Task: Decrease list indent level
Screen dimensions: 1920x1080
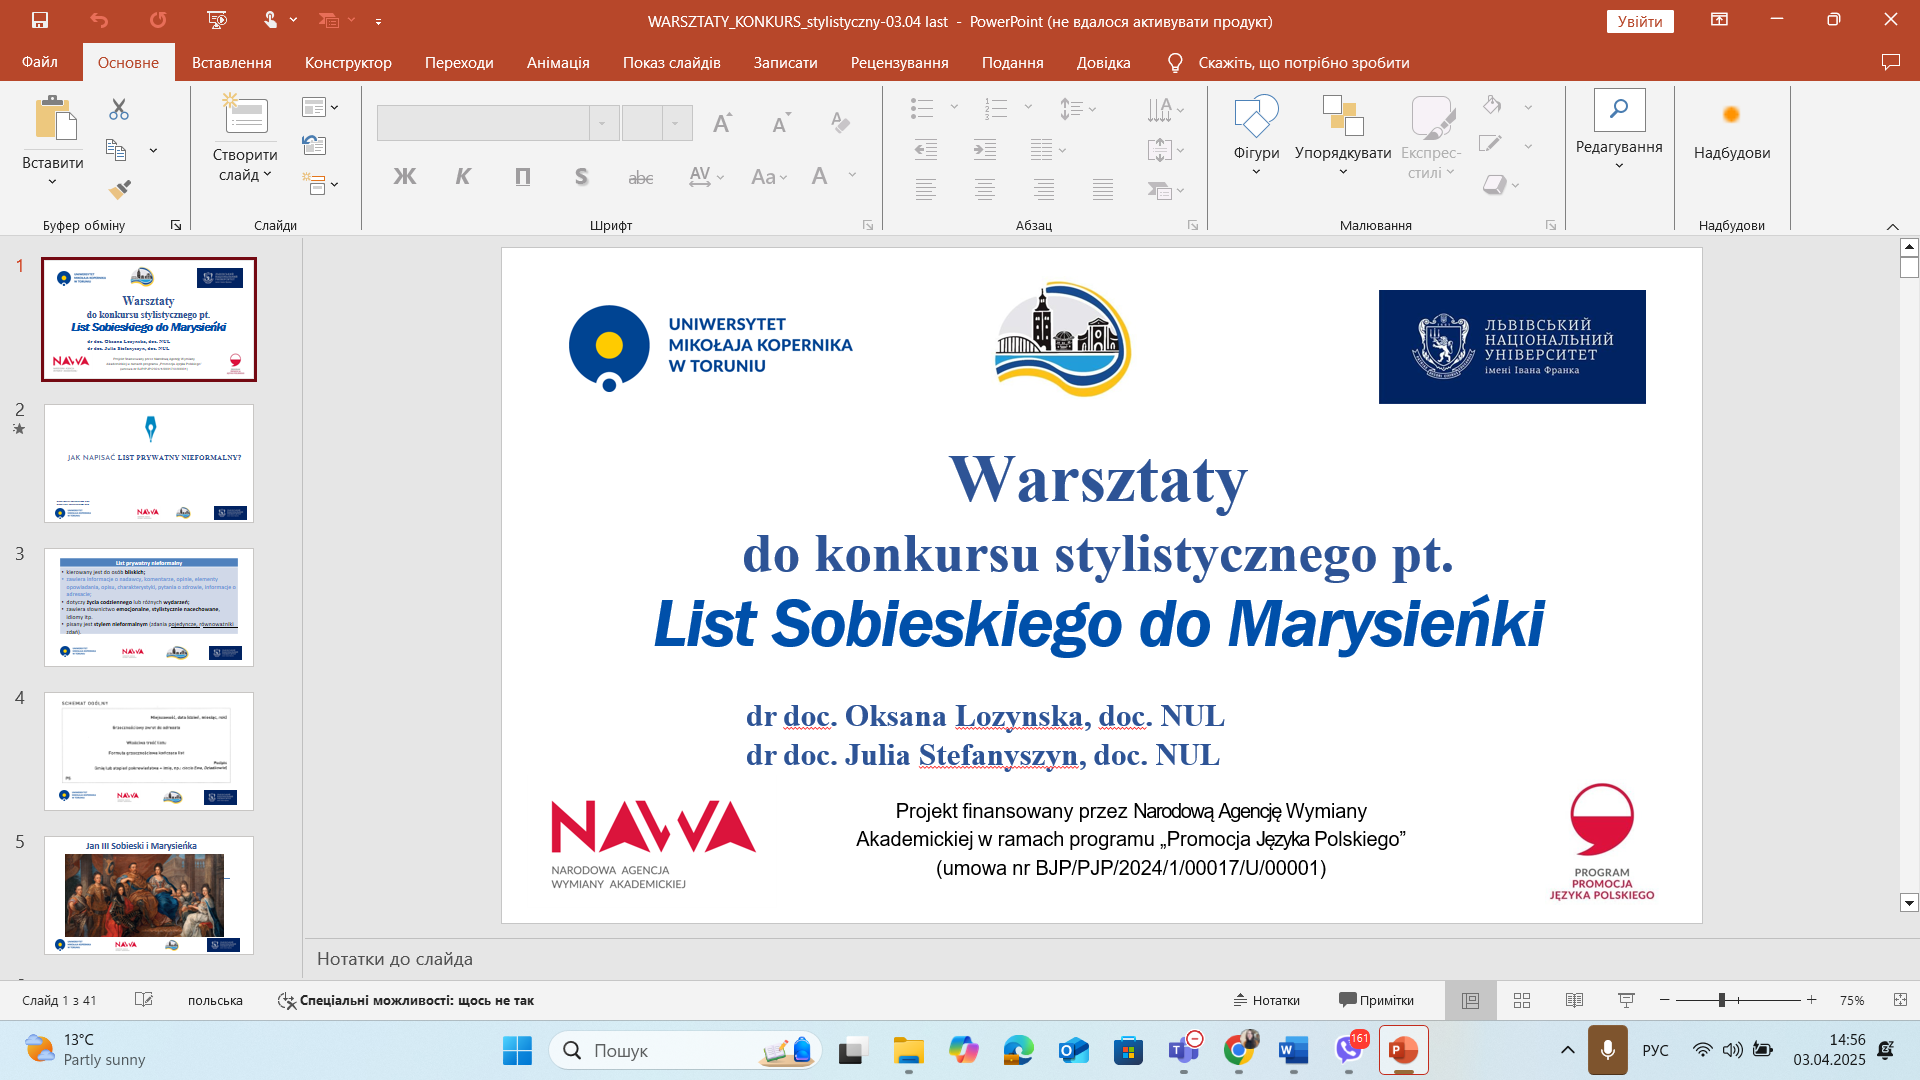Action: click(926, 150)
